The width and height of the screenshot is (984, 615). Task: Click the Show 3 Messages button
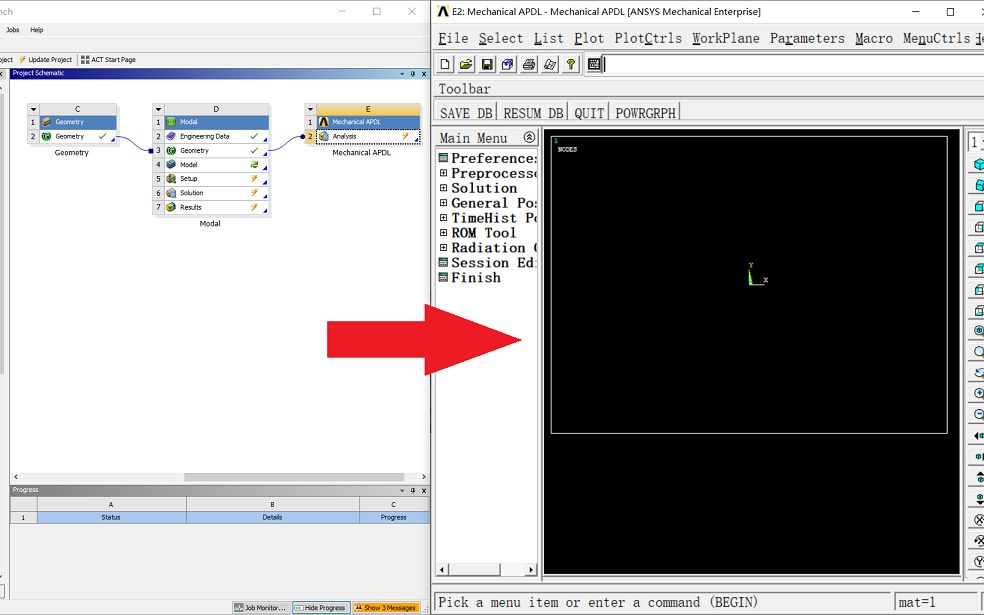click(x=385, y=607)
